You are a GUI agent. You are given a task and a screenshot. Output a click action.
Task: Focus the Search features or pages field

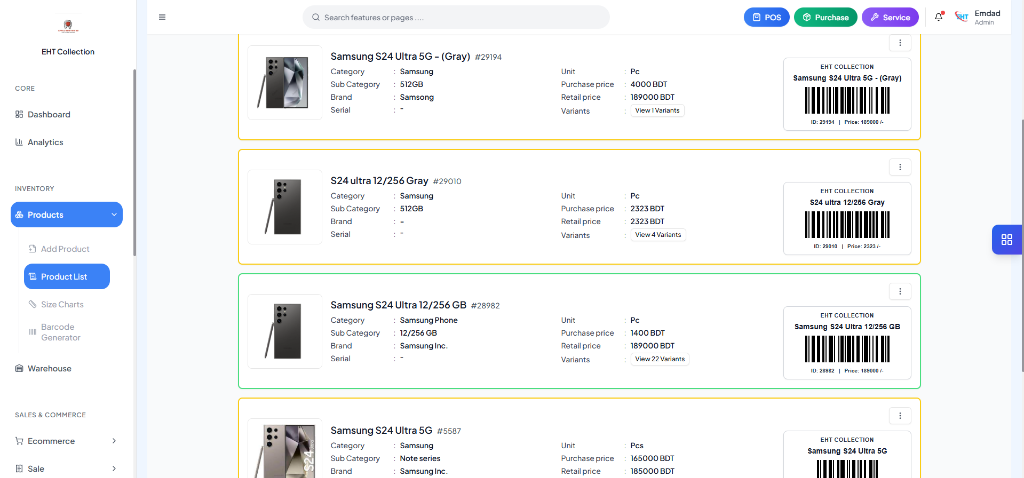456,18
